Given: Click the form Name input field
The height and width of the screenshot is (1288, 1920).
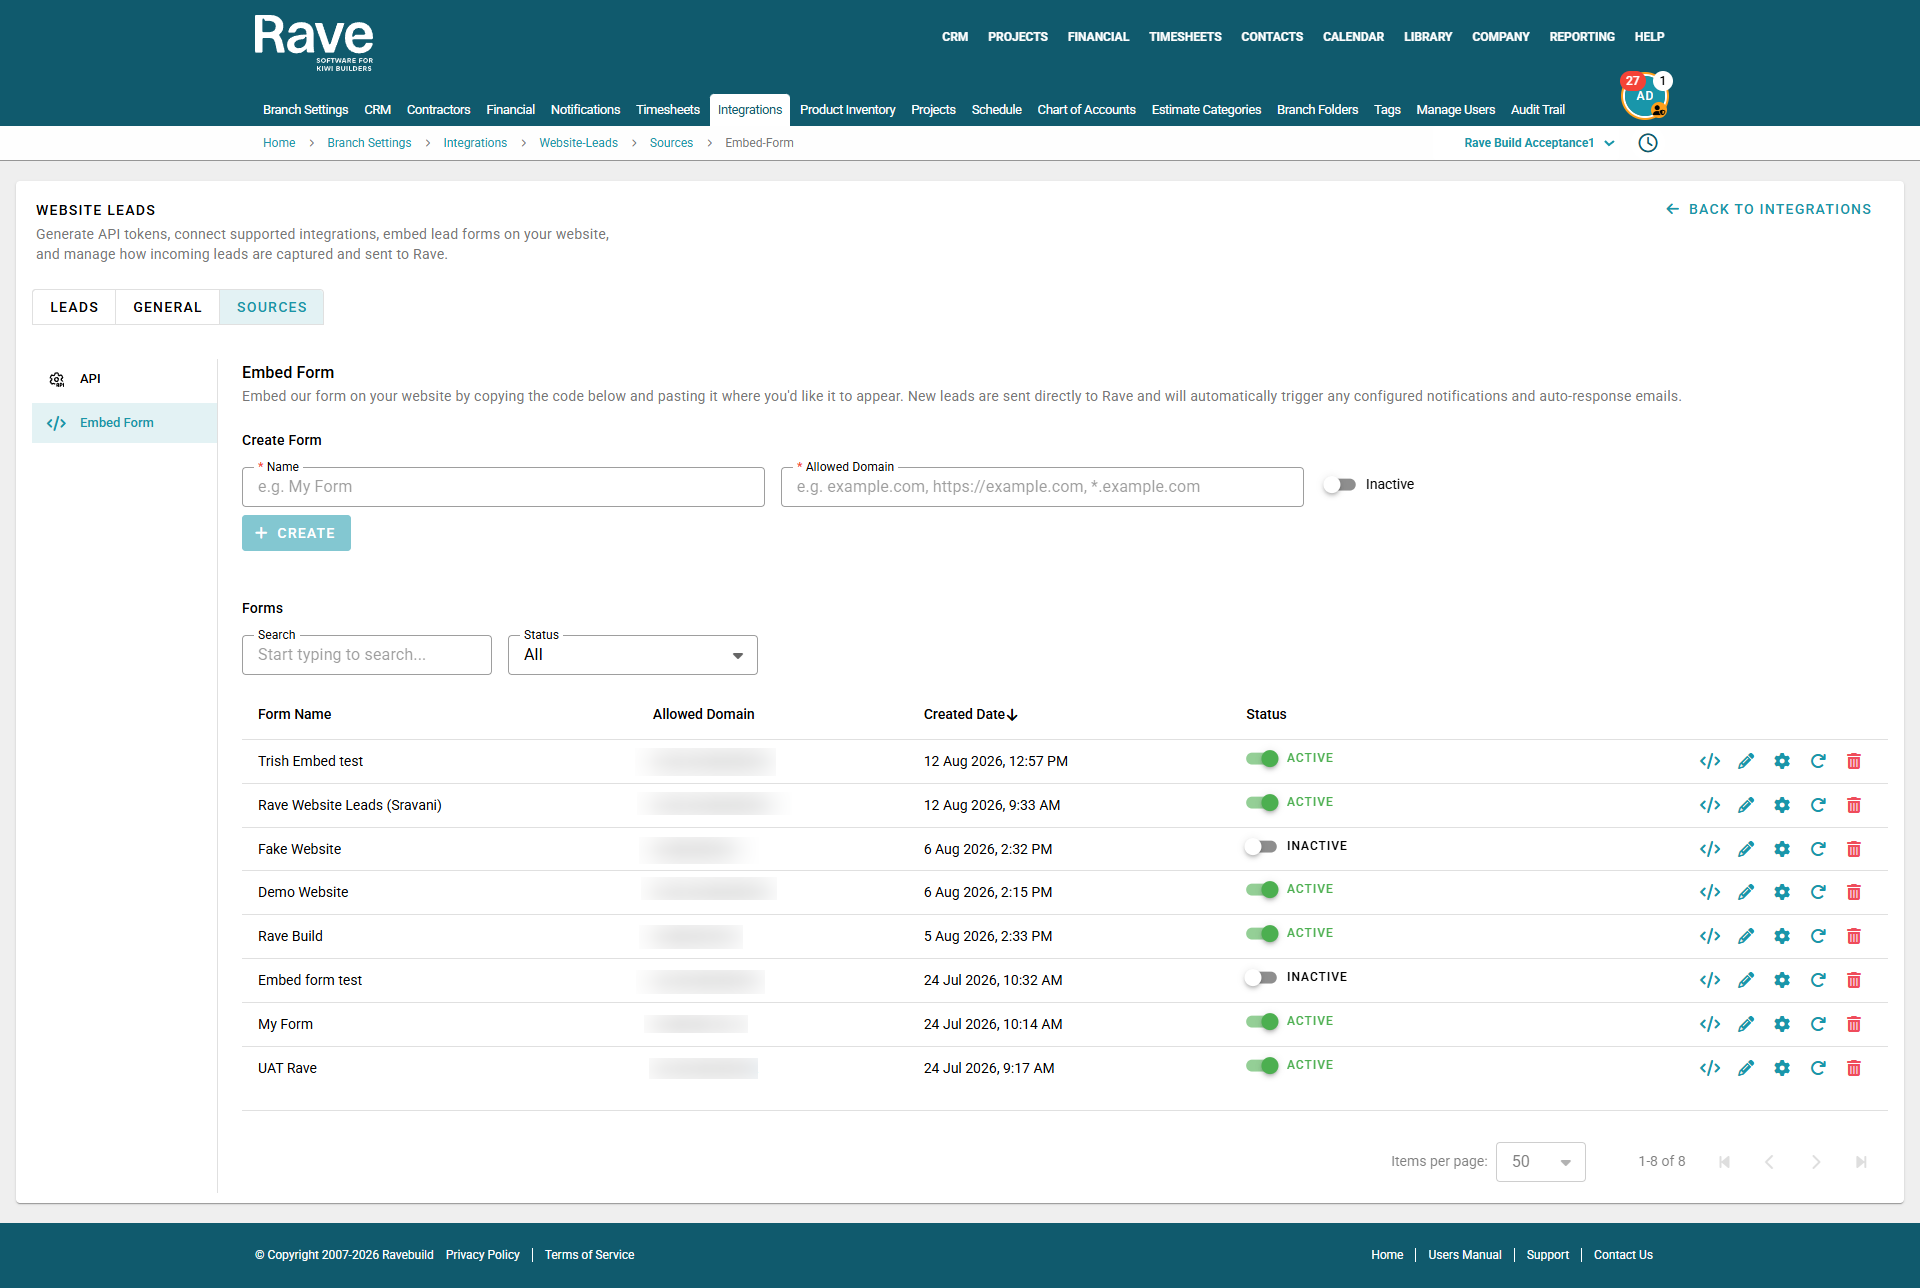Looking at the screenshot, I should tap(503, 487).
